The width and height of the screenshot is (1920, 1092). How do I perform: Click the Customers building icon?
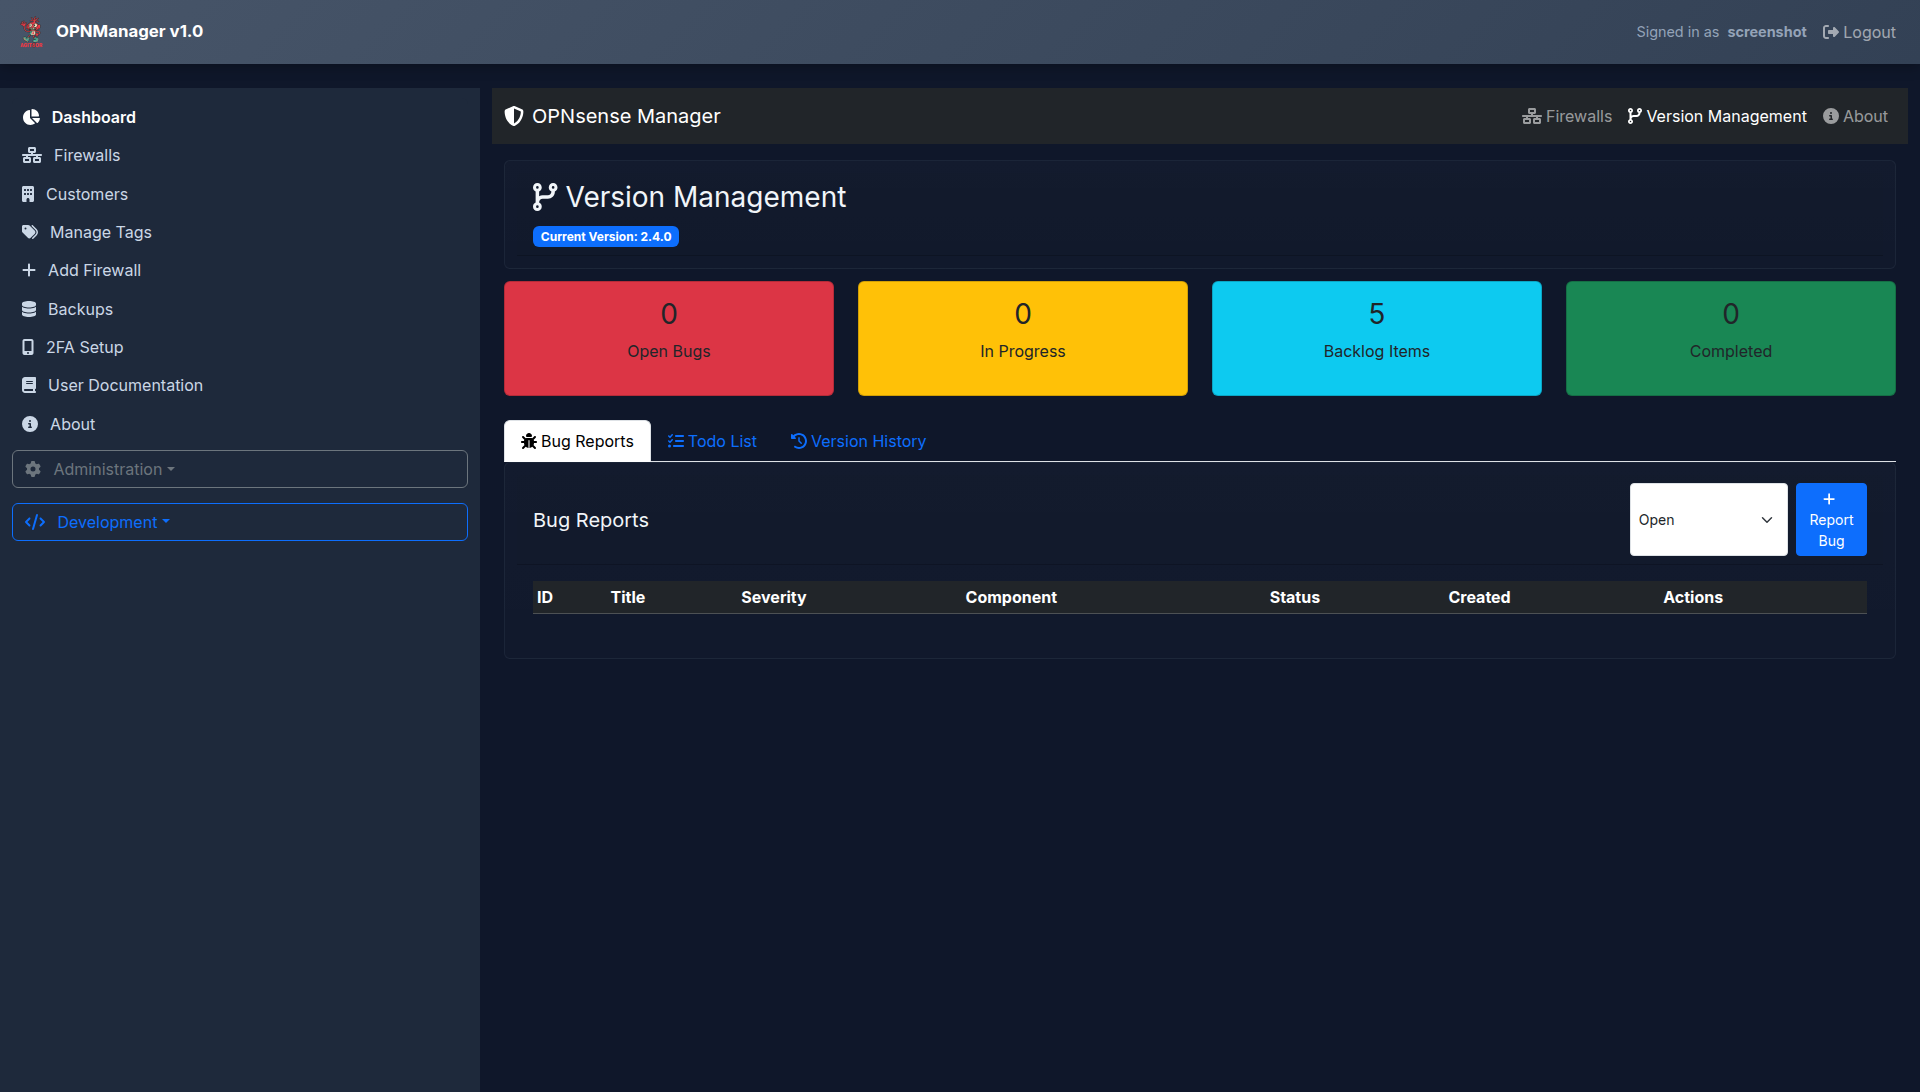tap(28, 194)
